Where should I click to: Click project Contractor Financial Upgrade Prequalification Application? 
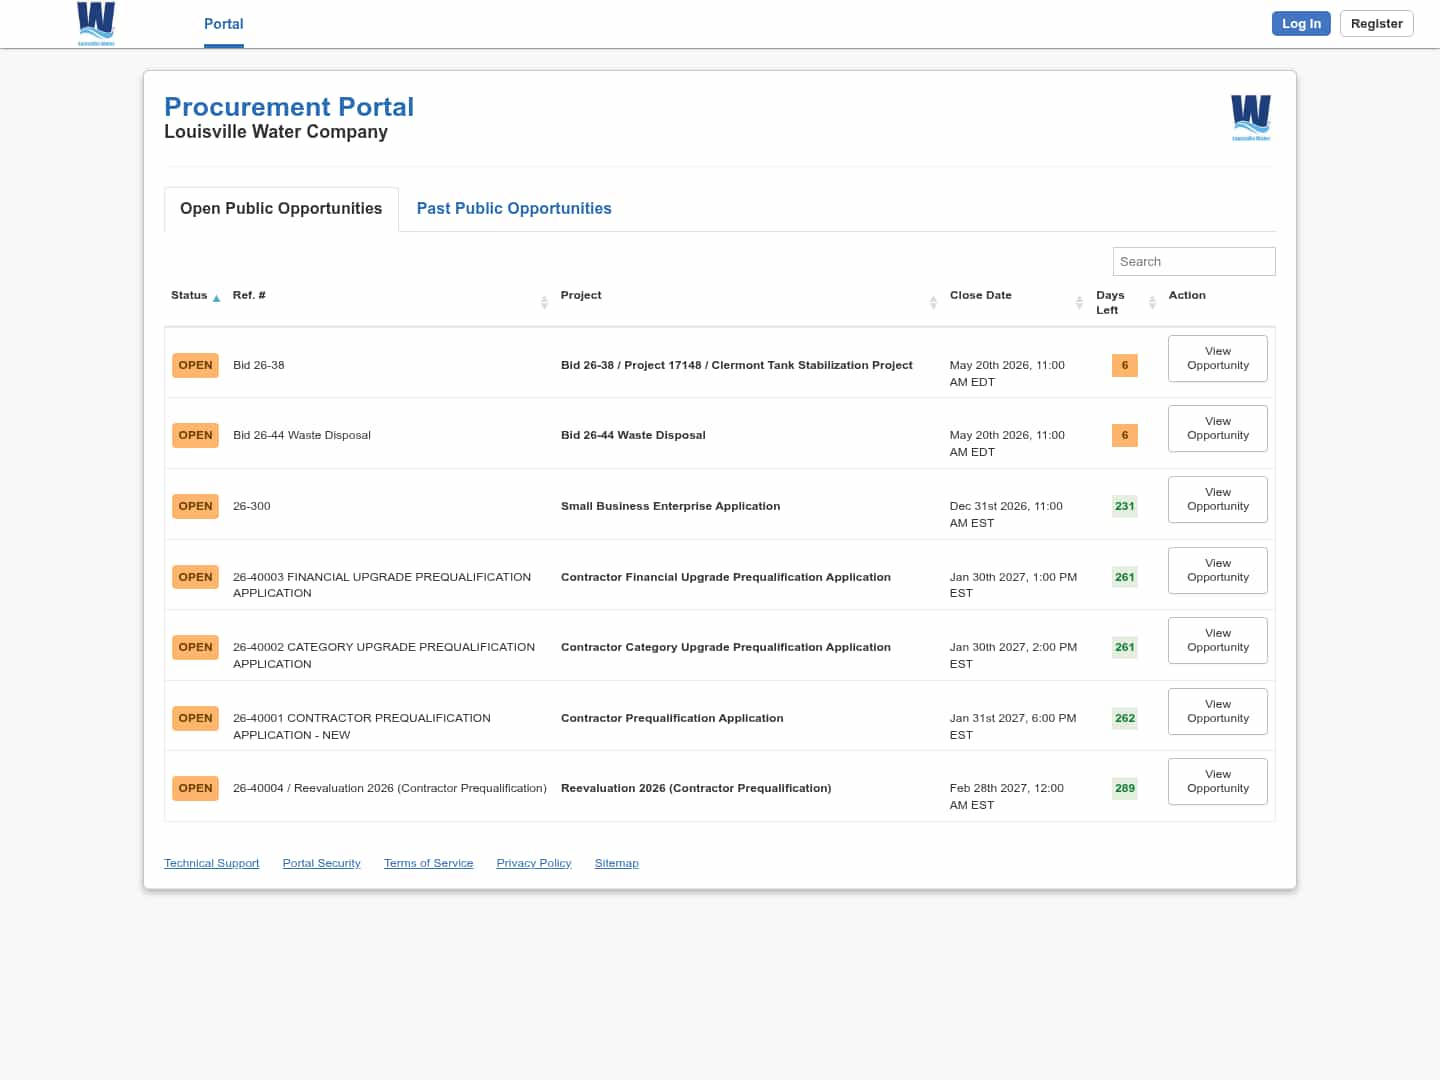[726, 577]
